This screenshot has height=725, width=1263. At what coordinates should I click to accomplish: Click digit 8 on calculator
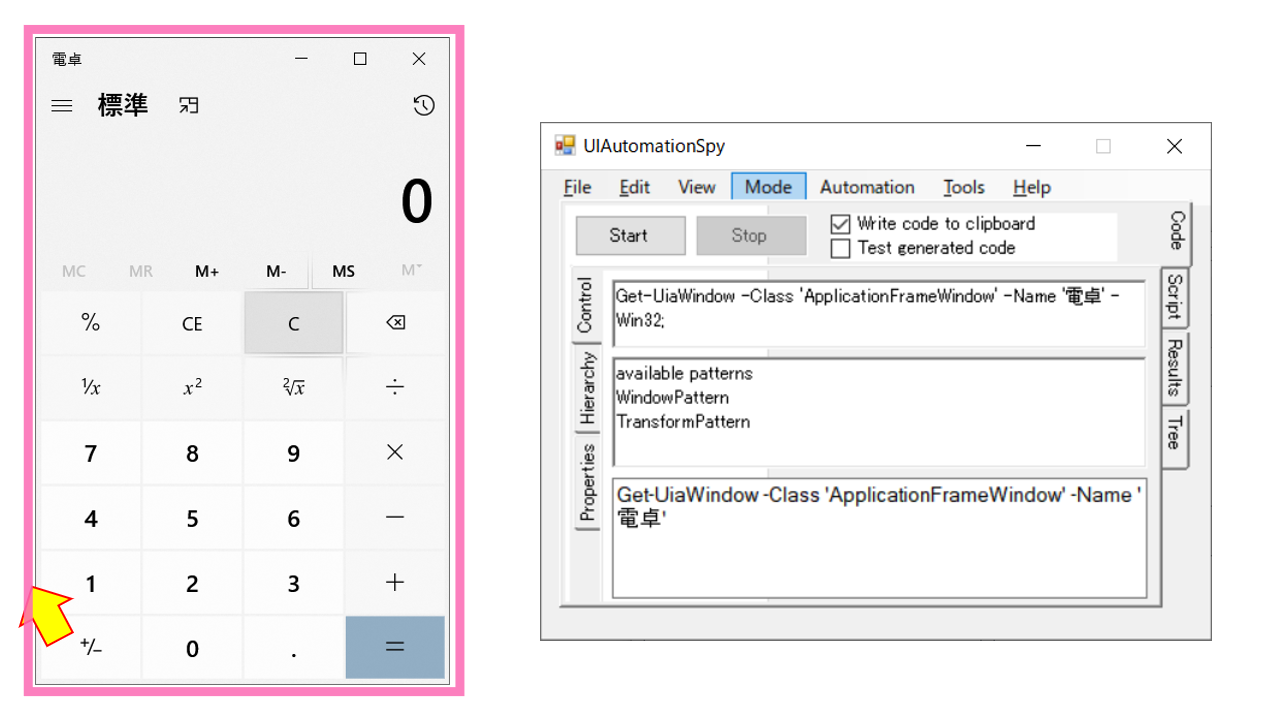point(192,453)
